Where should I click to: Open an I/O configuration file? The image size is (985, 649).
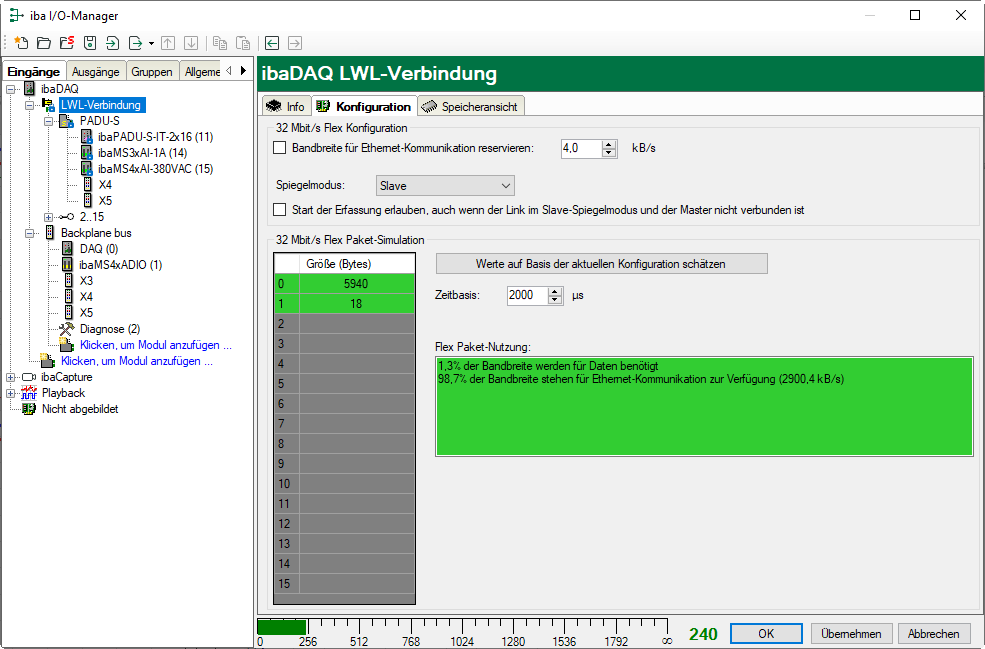[44, 43]
